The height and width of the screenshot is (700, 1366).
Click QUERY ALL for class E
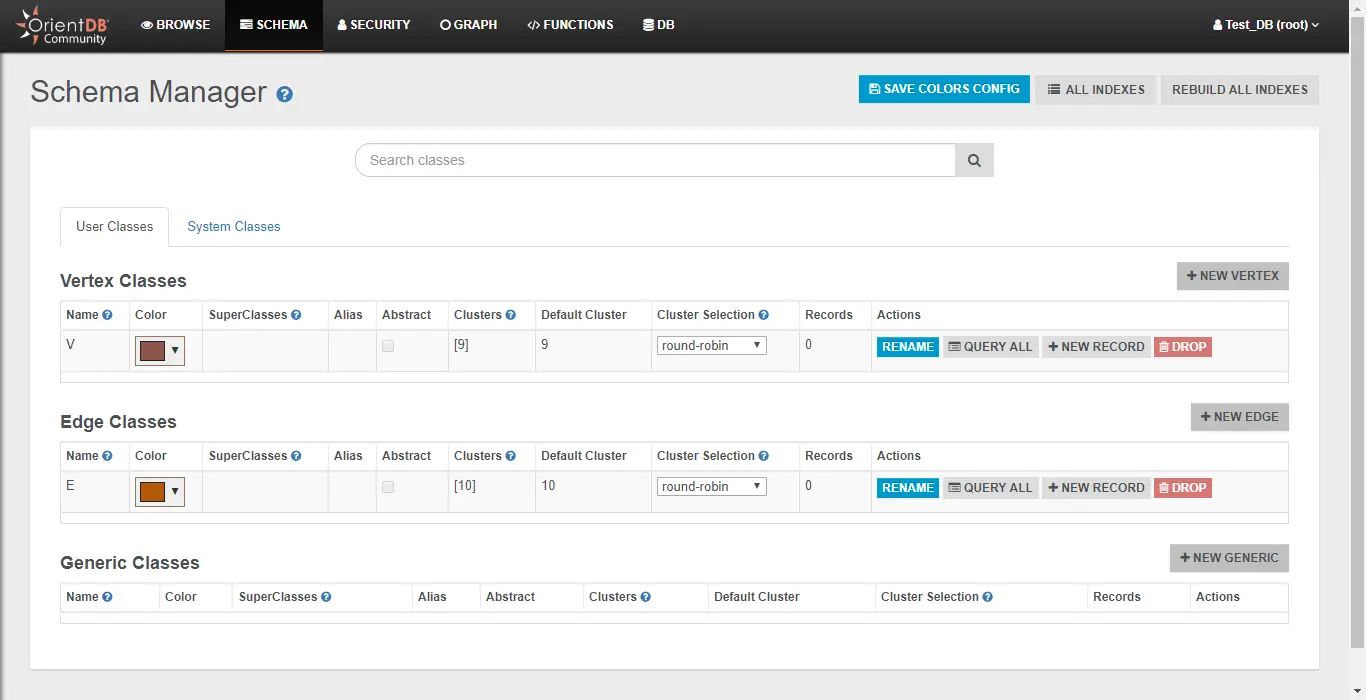991,488
